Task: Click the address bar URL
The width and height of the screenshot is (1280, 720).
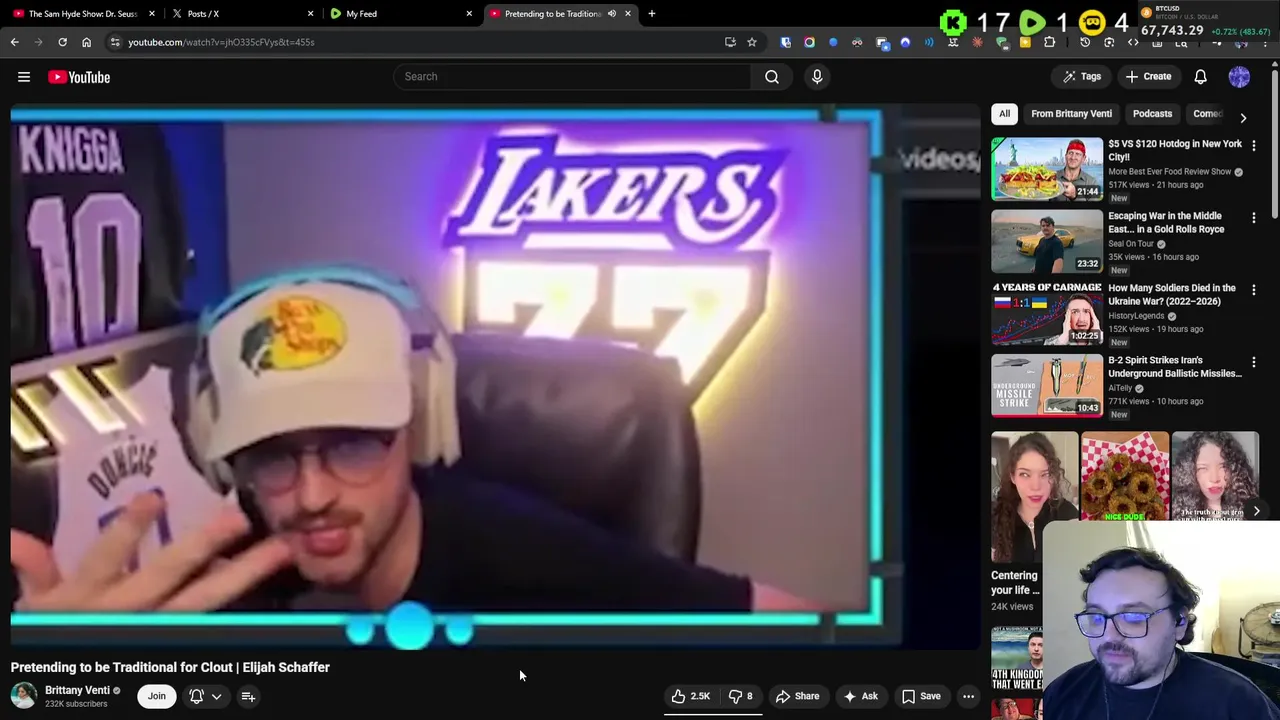Action: point(221,42)
